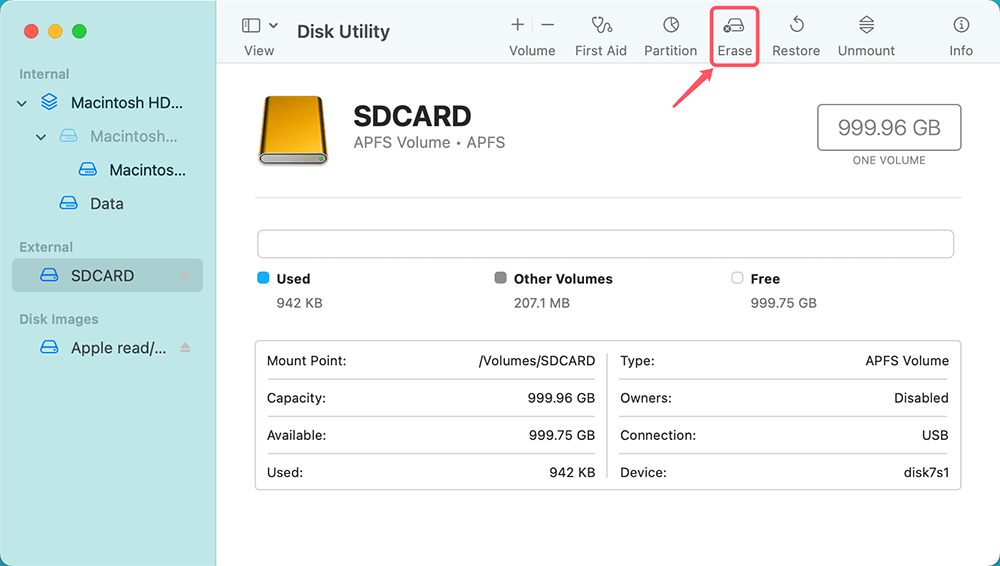Image resolution: width=1000 pixels, height=566 pixels.
Task: Click the Erase toolbar icon
Action: point(734,26)
